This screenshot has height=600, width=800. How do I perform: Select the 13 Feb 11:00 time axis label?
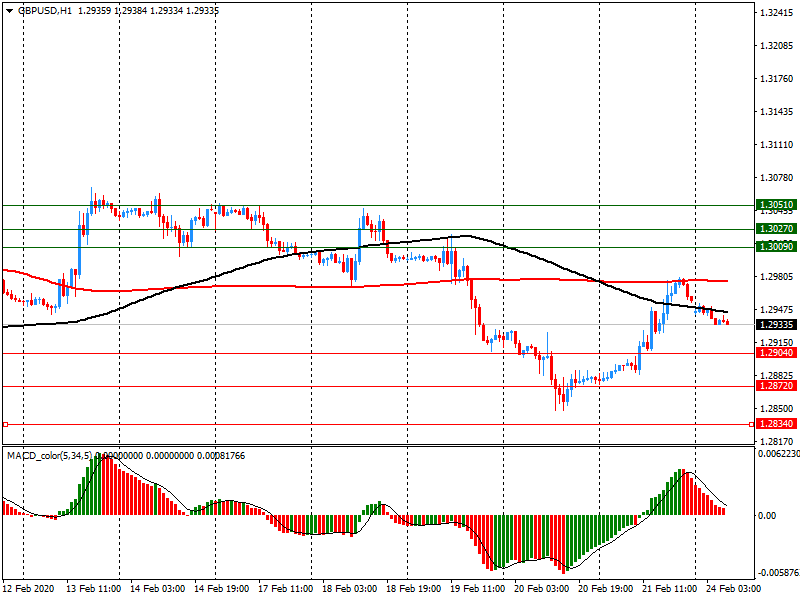[93, 588]
